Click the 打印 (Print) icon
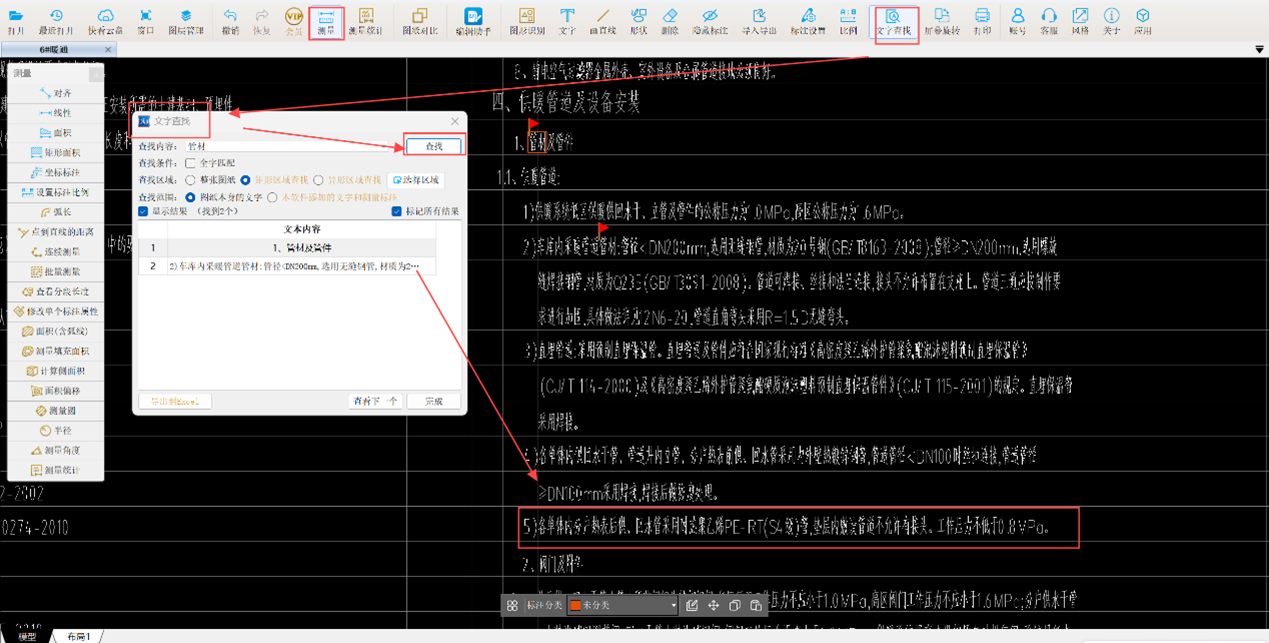 (982, 22)
